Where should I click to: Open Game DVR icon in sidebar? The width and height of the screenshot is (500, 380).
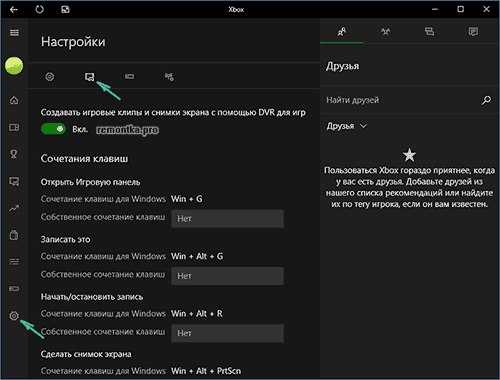14,182
